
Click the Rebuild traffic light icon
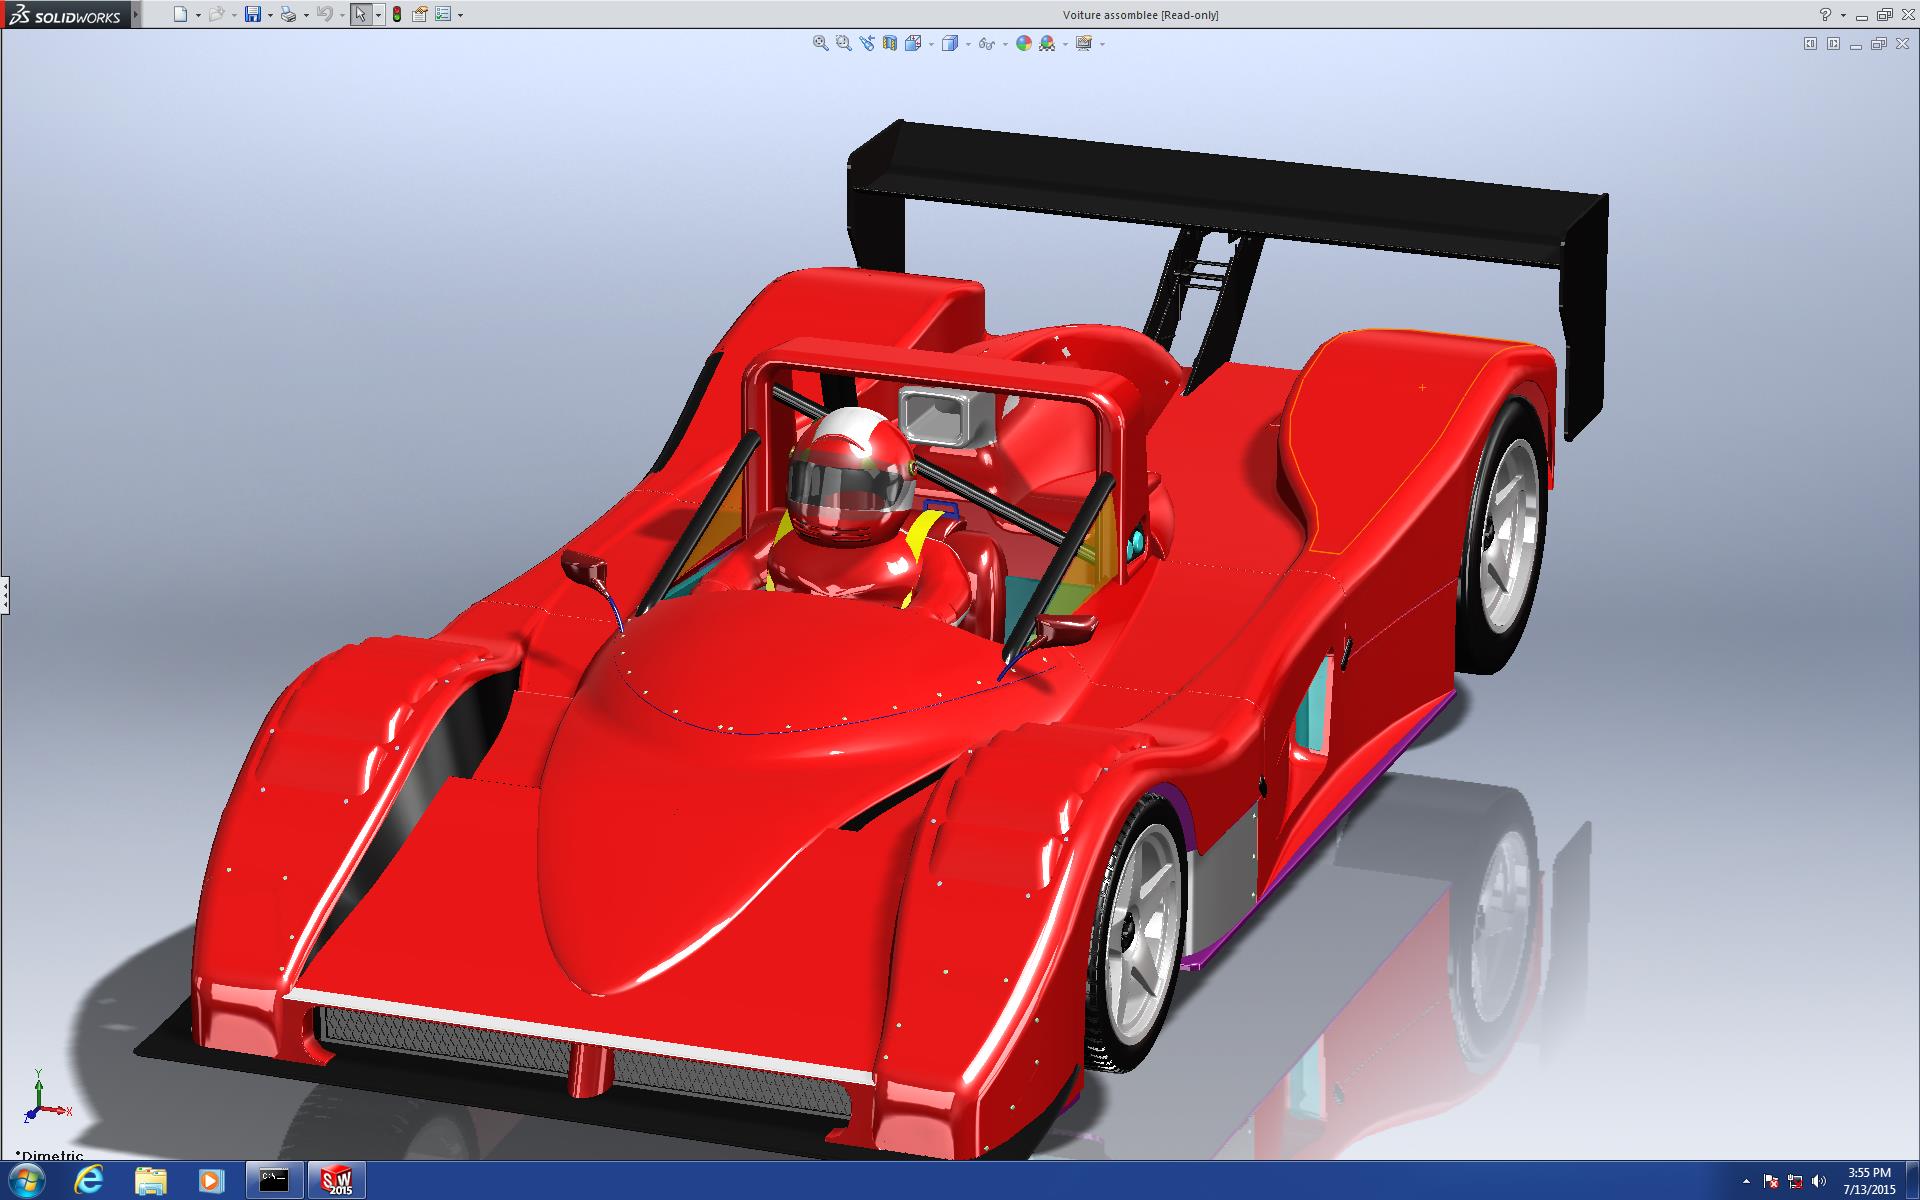tap(397, 14)
